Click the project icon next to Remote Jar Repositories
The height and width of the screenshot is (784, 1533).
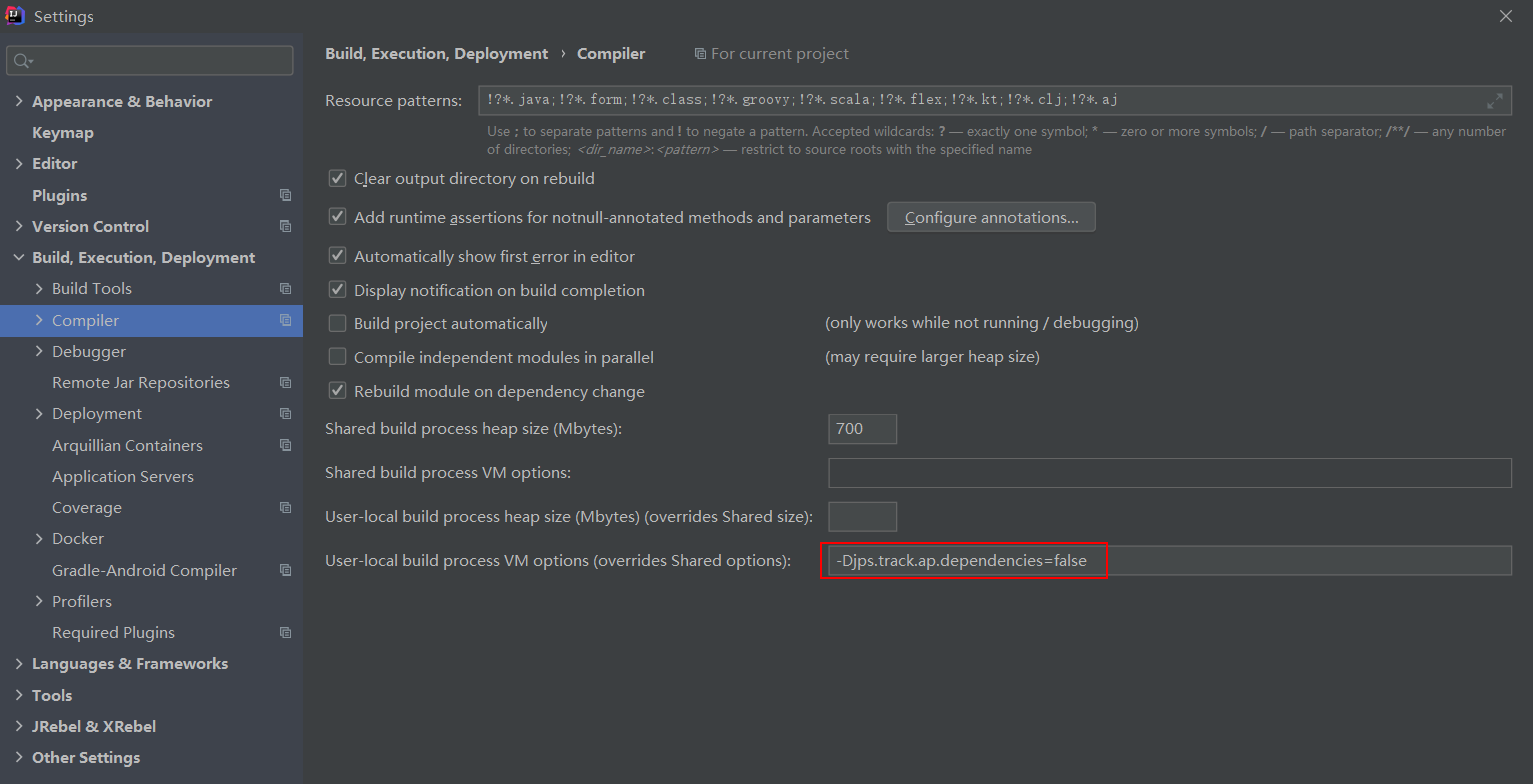click(285, 382)
